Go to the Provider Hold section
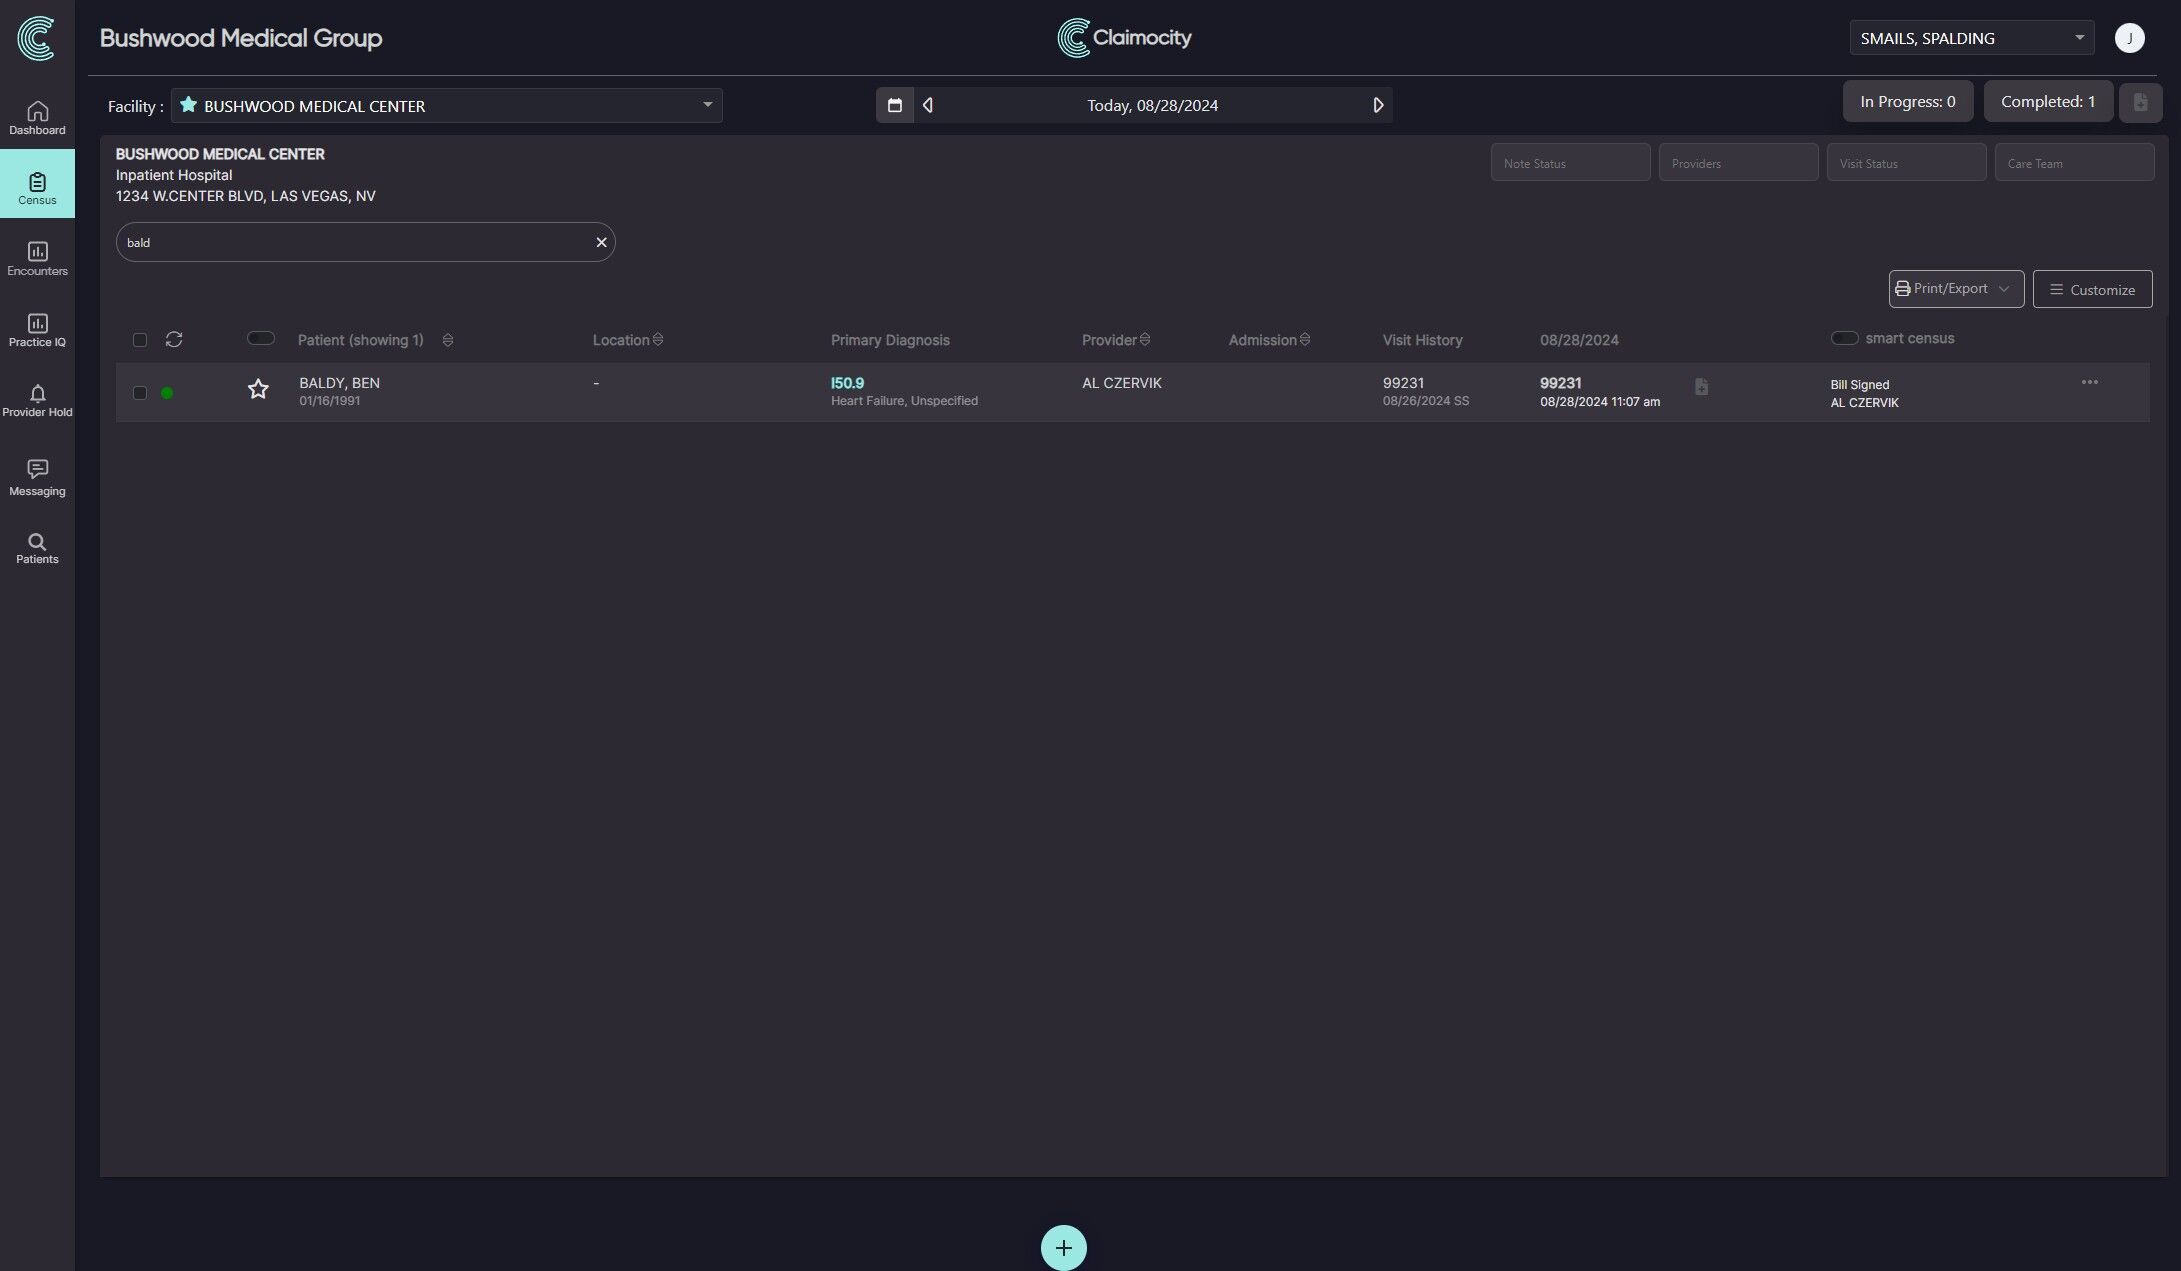 (37, 400)
